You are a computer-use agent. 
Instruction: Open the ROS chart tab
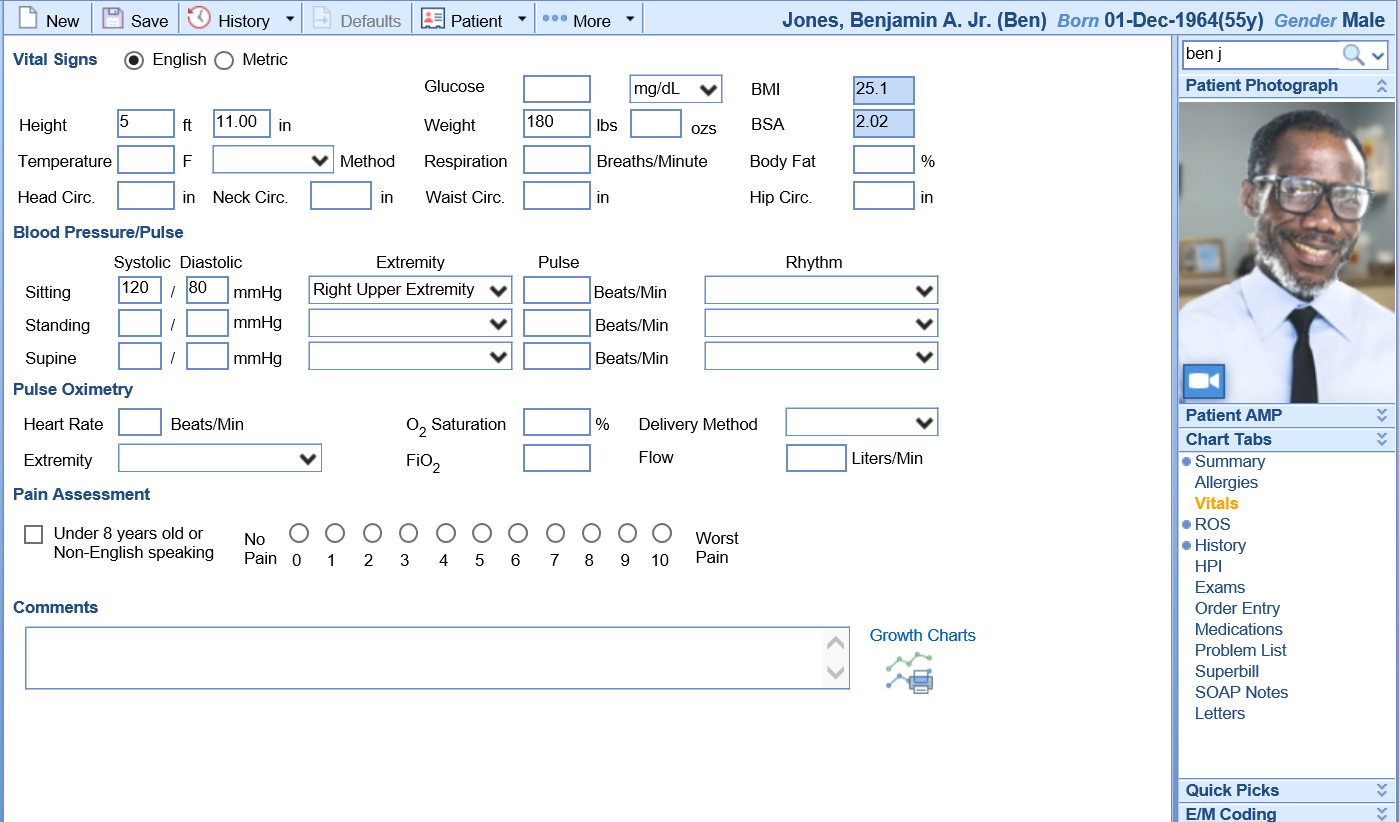(x=1213, y=524)
